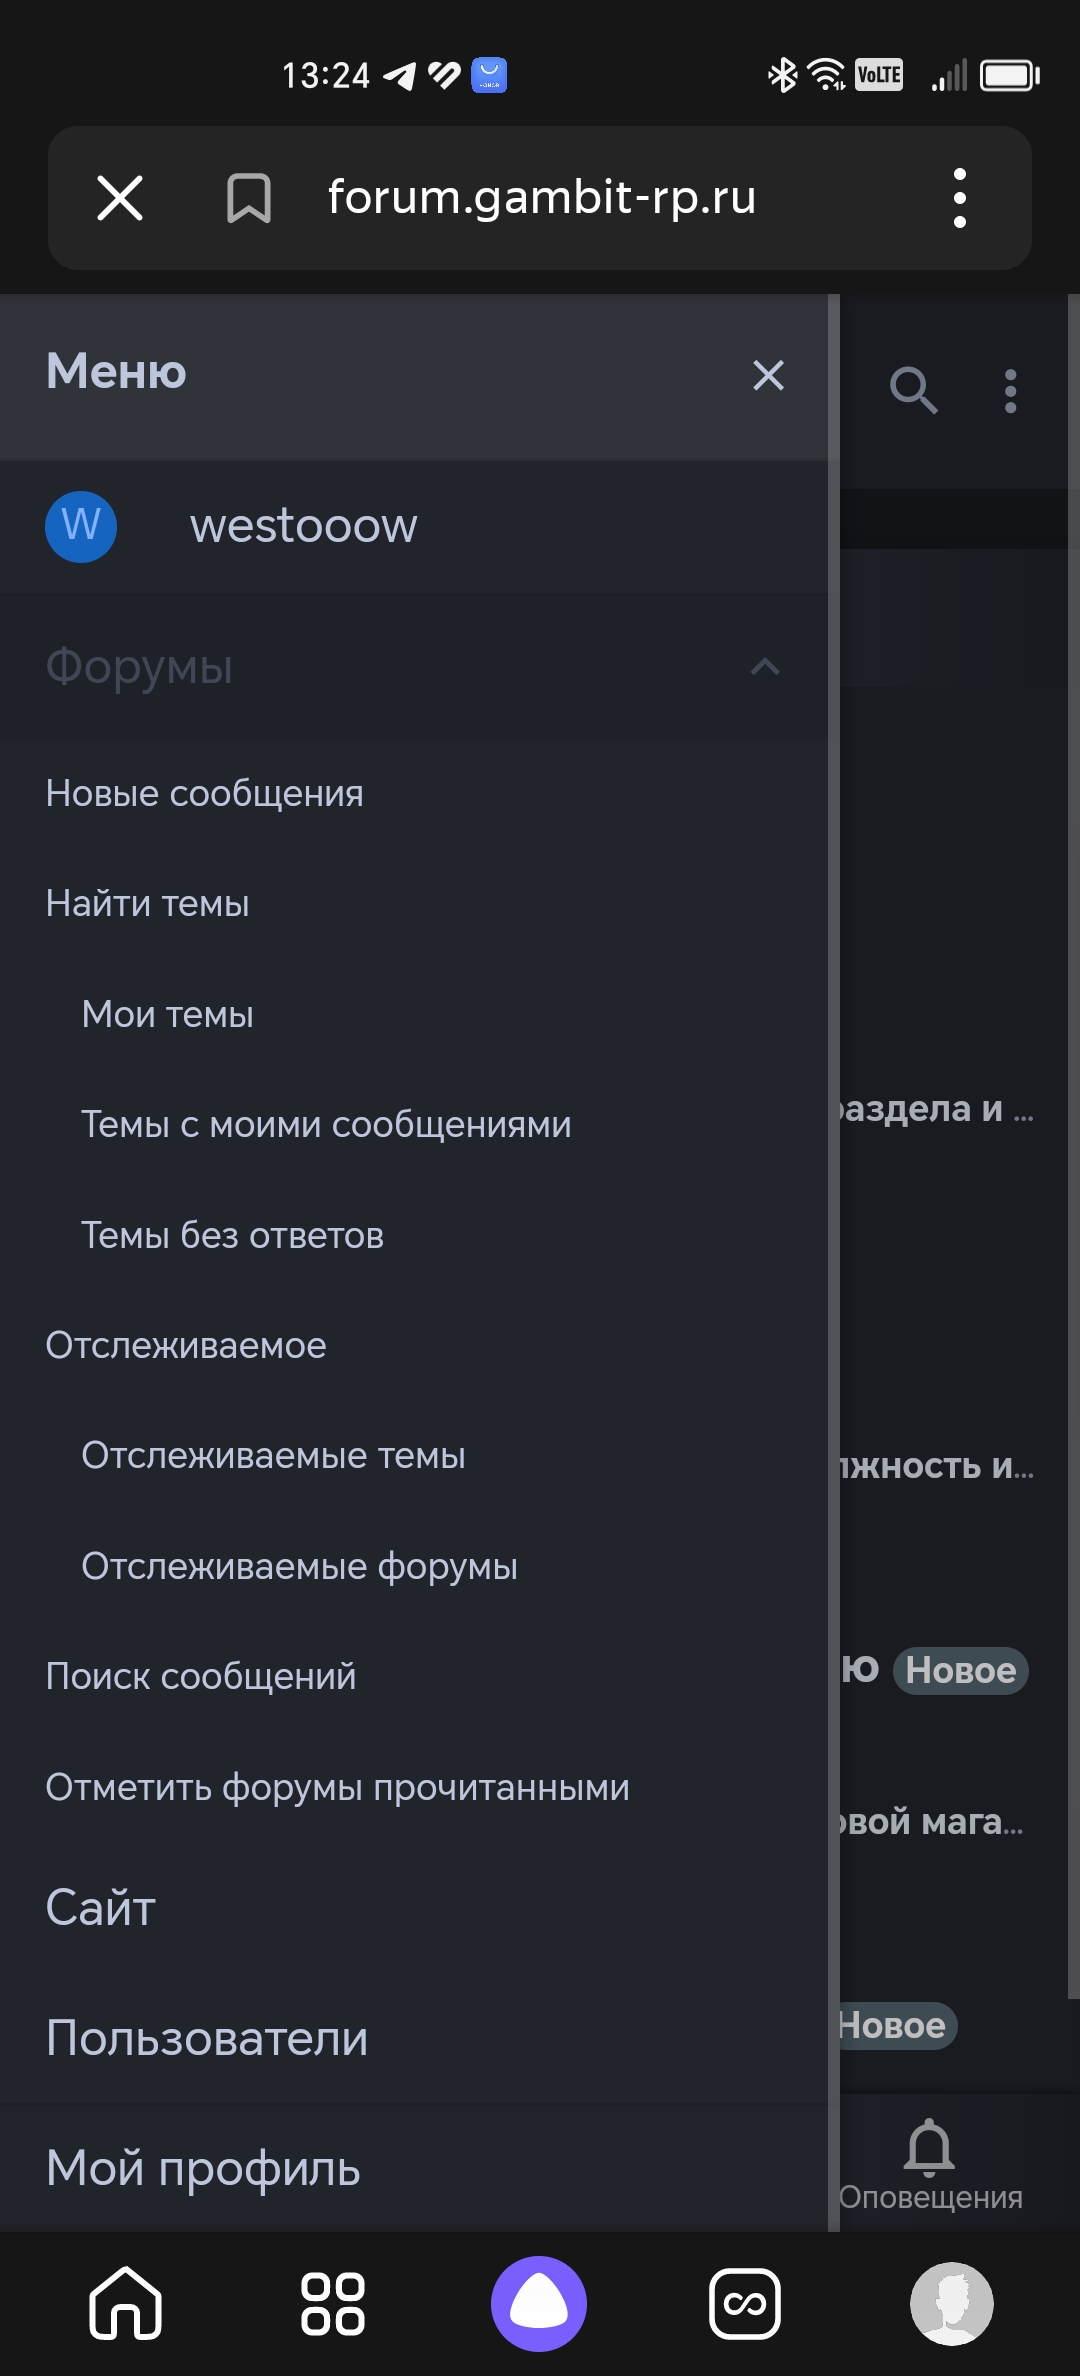Open browser three-dot options menu

pos(960,197)
